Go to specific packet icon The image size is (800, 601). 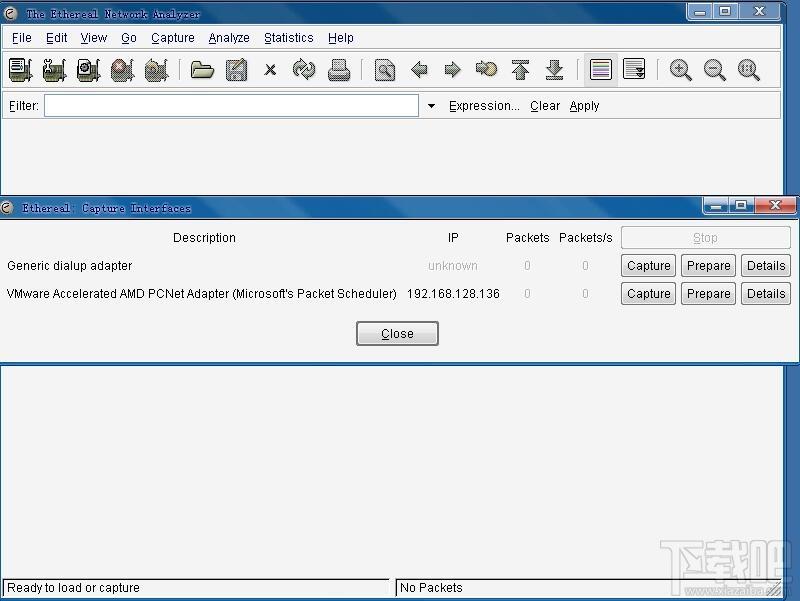486,69
